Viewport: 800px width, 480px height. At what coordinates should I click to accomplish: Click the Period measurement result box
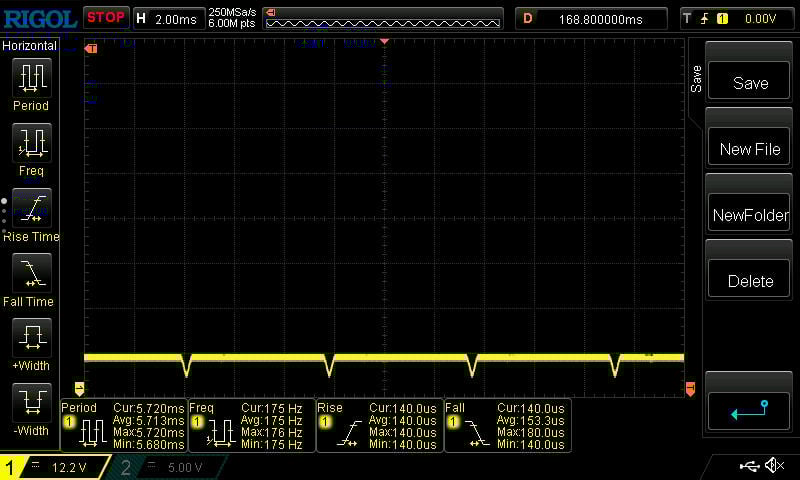(x=123, y=425)
